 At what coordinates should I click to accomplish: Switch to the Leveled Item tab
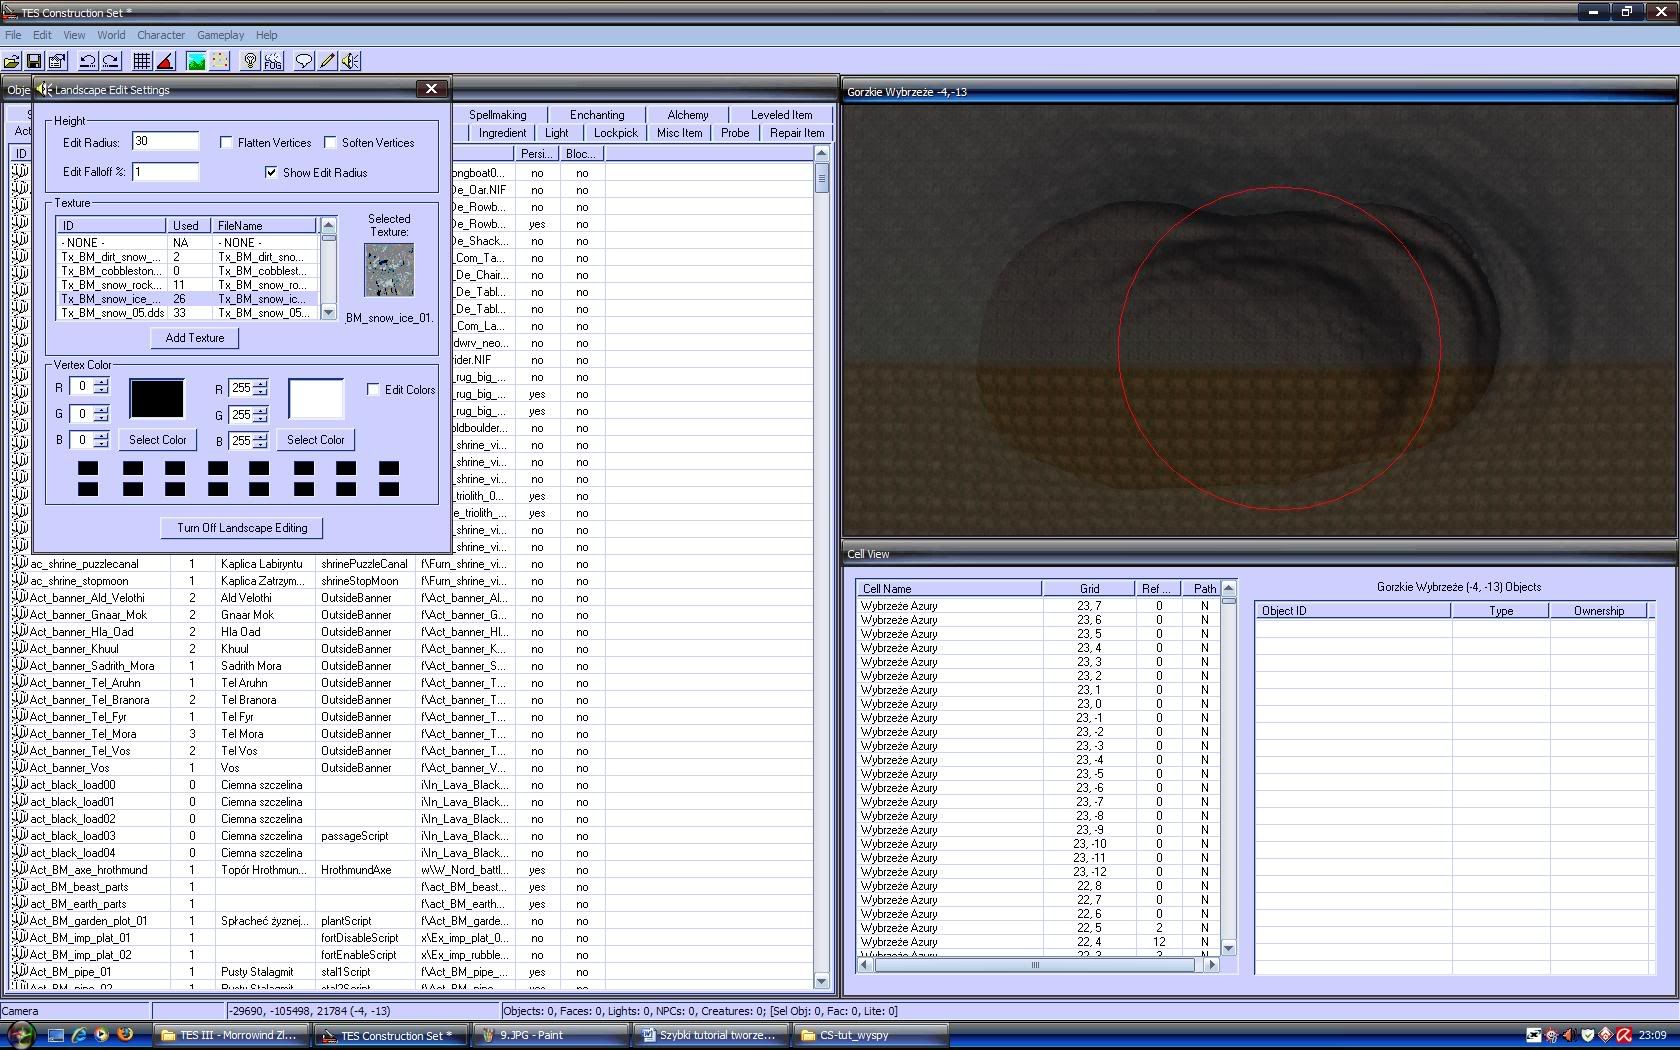point(782,115)
